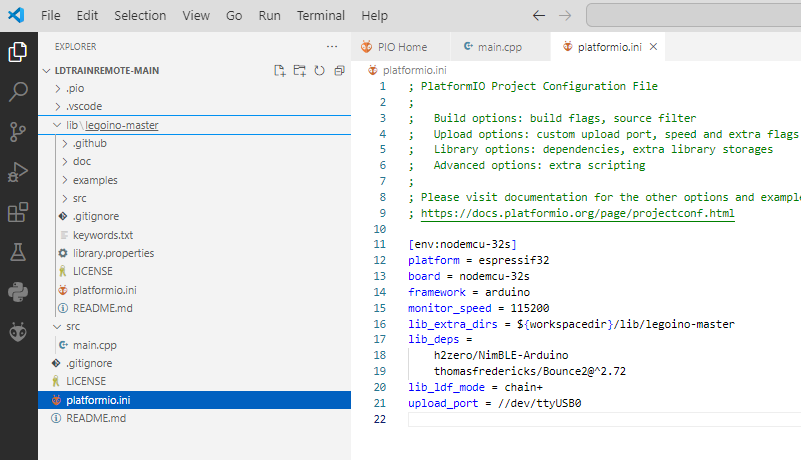Open Source Control view

[18, 132]
